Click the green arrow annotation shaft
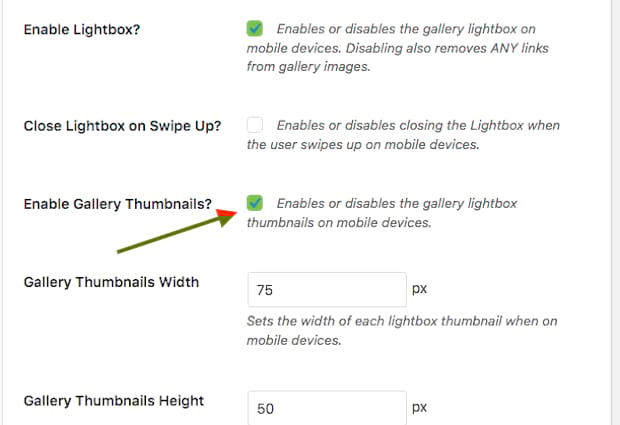The image size is (620, 425). pos(170,232)
